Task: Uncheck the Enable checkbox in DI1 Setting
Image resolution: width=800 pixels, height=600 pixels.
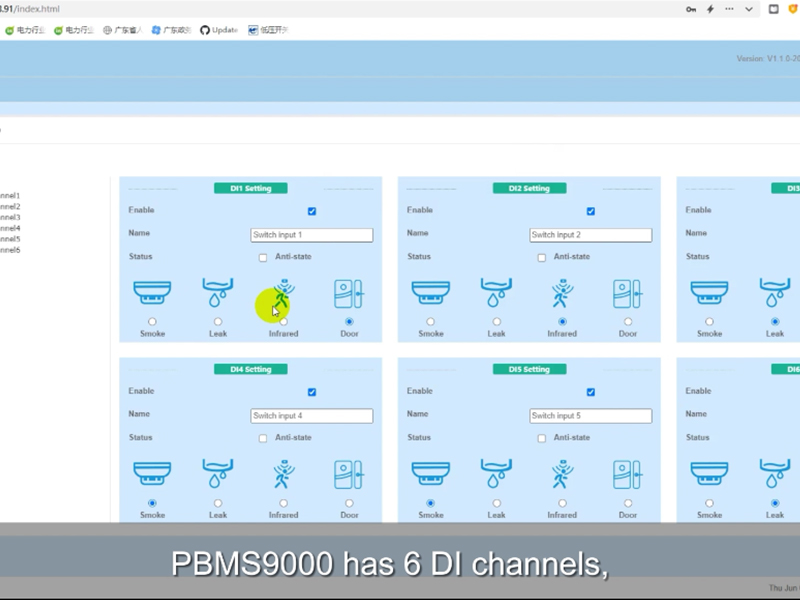Action: (312, 211)
